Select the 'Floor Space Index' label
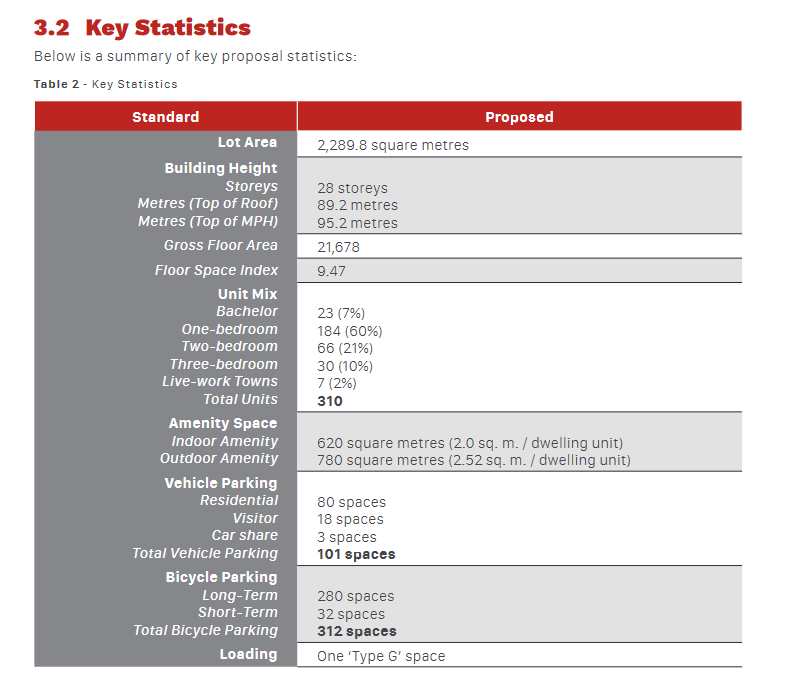This screenshot has width=790, height=688. (216, 270)
